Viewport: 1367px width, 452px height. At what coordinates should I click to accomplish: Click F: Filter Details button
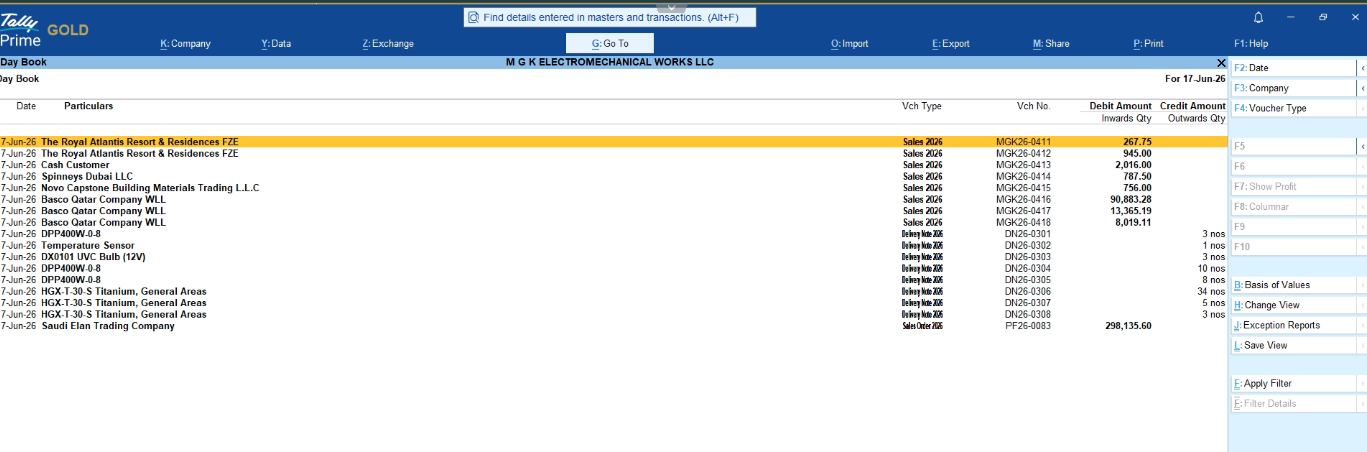pyautogui.click(x=1292, y=403)
